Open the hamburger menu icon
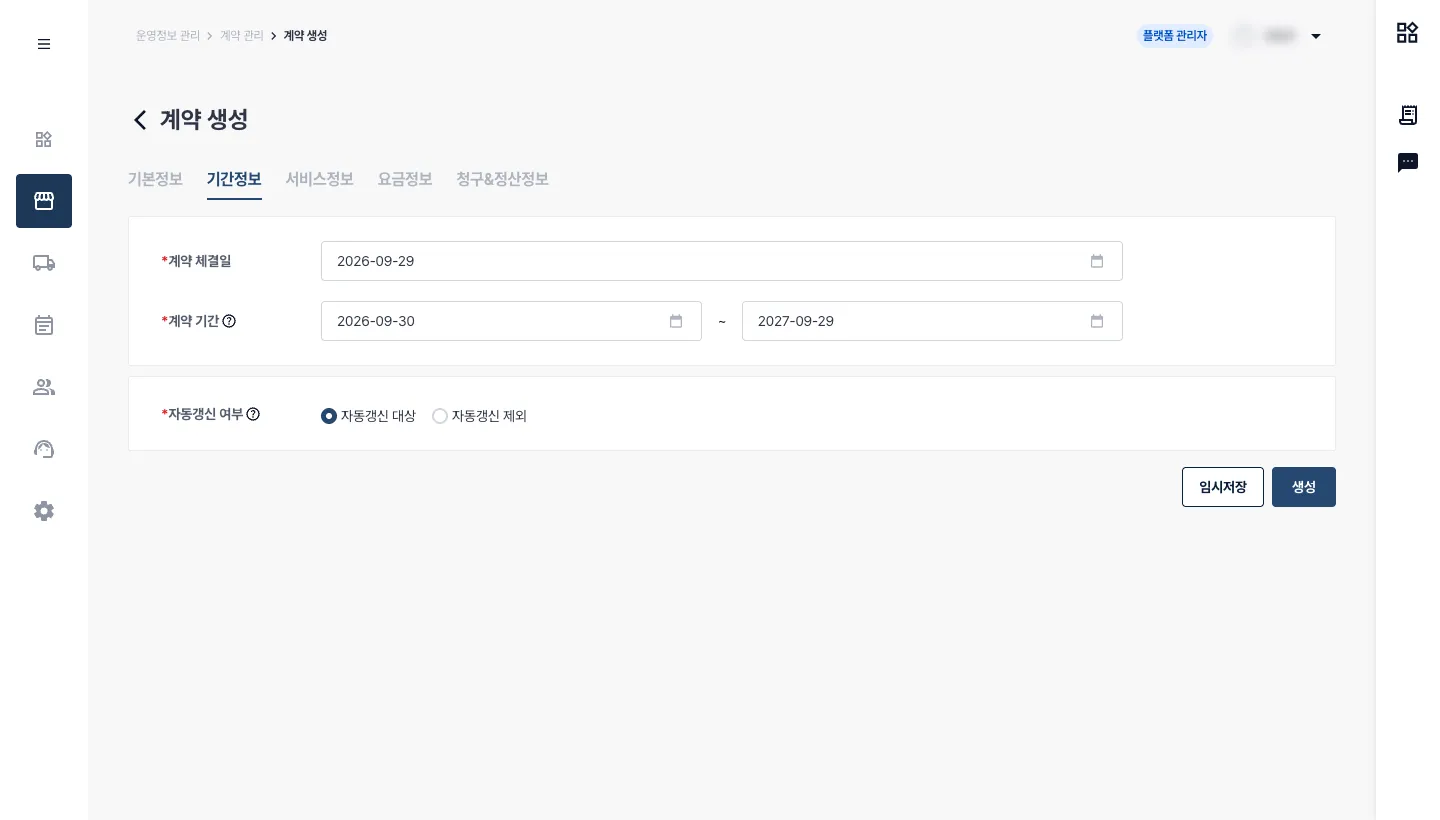Viewport: 1440px width, 820px height. click(44, 44)
